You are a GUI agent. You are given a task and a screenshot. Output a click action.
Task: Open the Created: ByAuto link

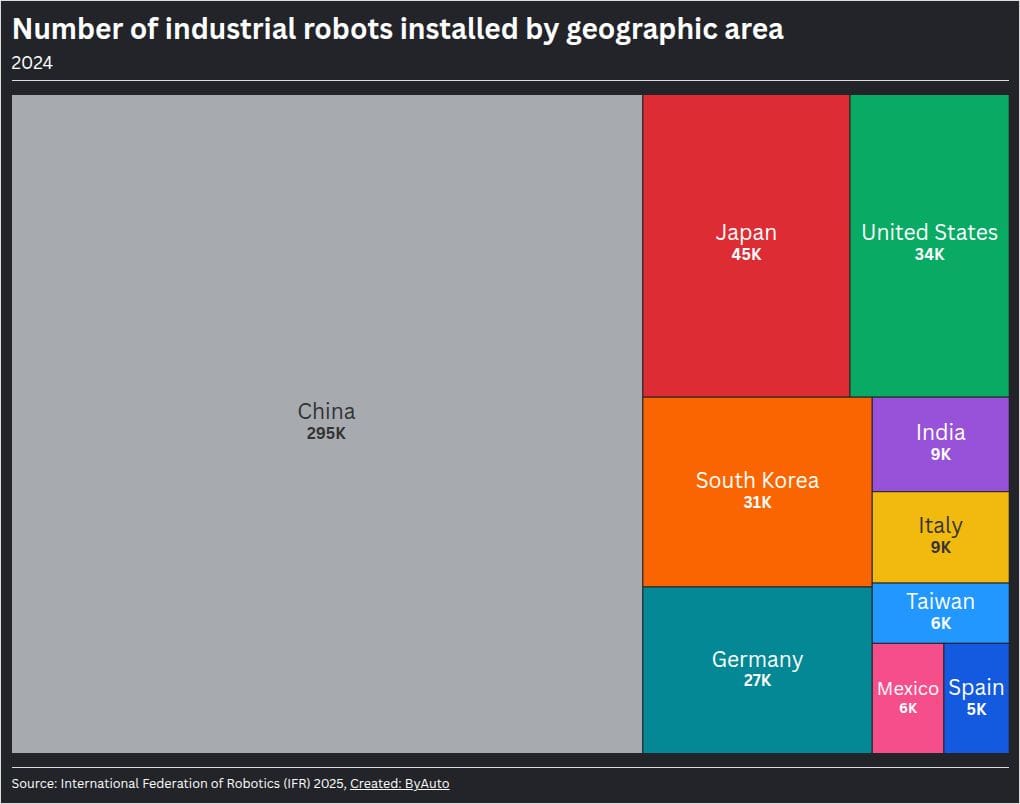pyautogui.click(x=399, y=784)
